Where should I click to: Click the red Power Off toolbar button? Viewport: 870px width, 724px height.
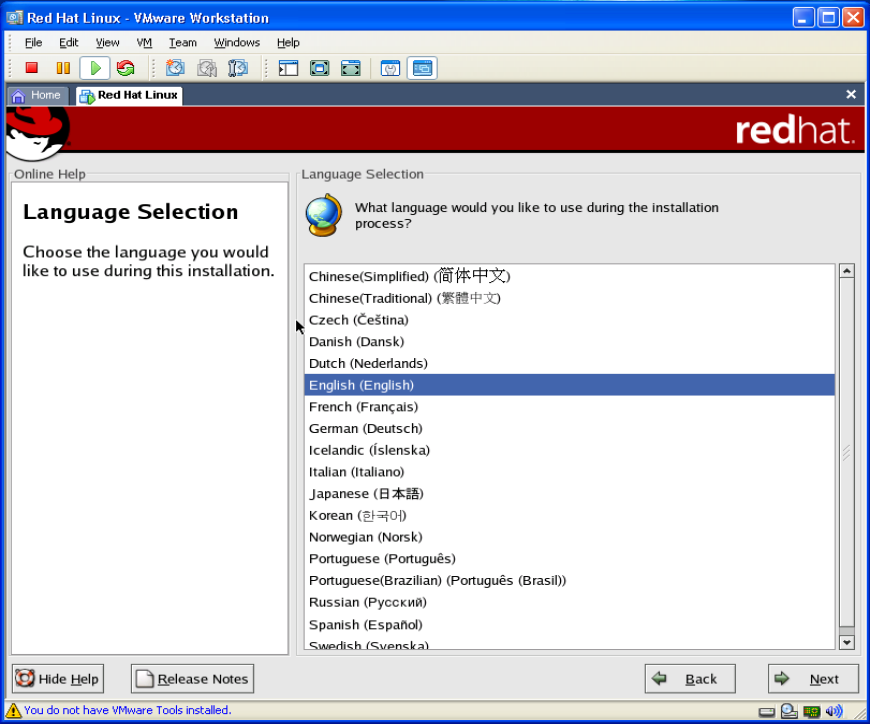(x=32, y=68)
